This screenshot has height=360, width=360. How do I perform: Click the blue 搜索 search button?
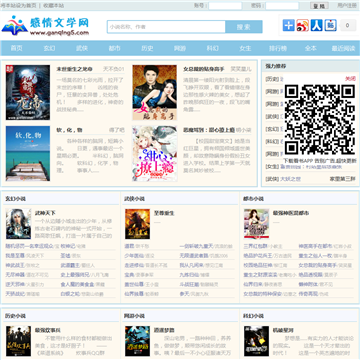tap(244, 27)
